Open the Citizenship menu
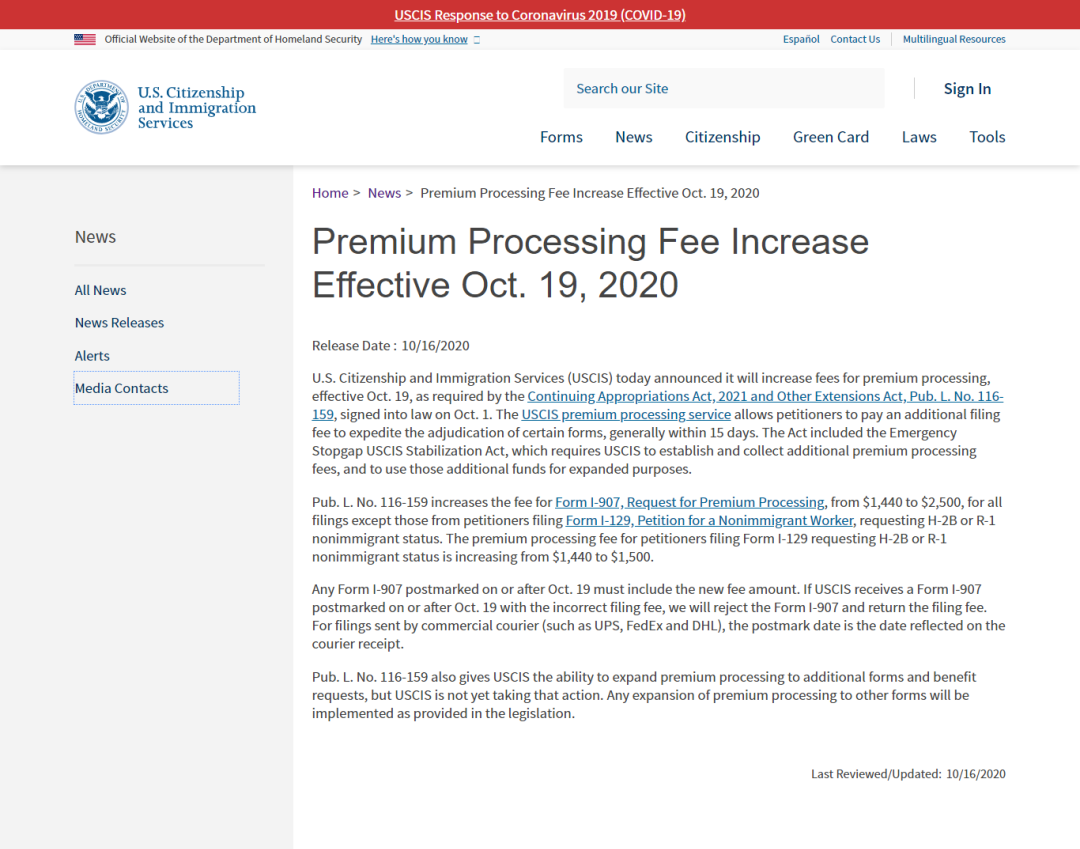1080x849 pixels. coord(723,137)
